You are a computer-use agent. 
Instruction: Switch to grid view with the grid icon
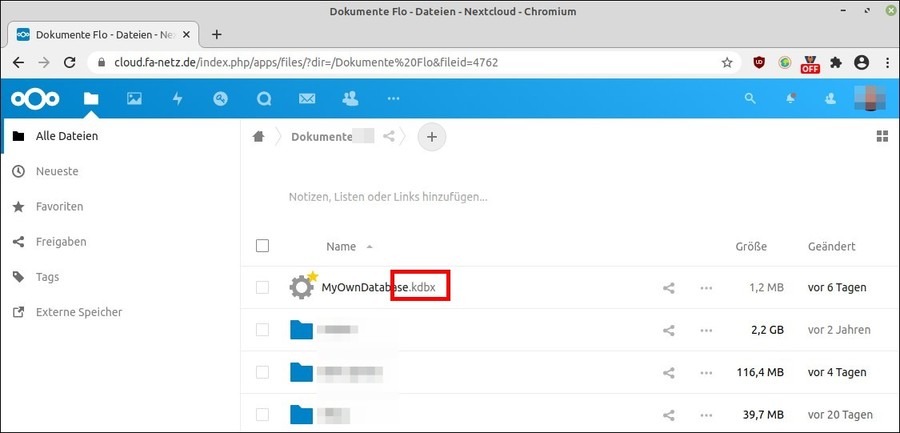pos(881,136)
